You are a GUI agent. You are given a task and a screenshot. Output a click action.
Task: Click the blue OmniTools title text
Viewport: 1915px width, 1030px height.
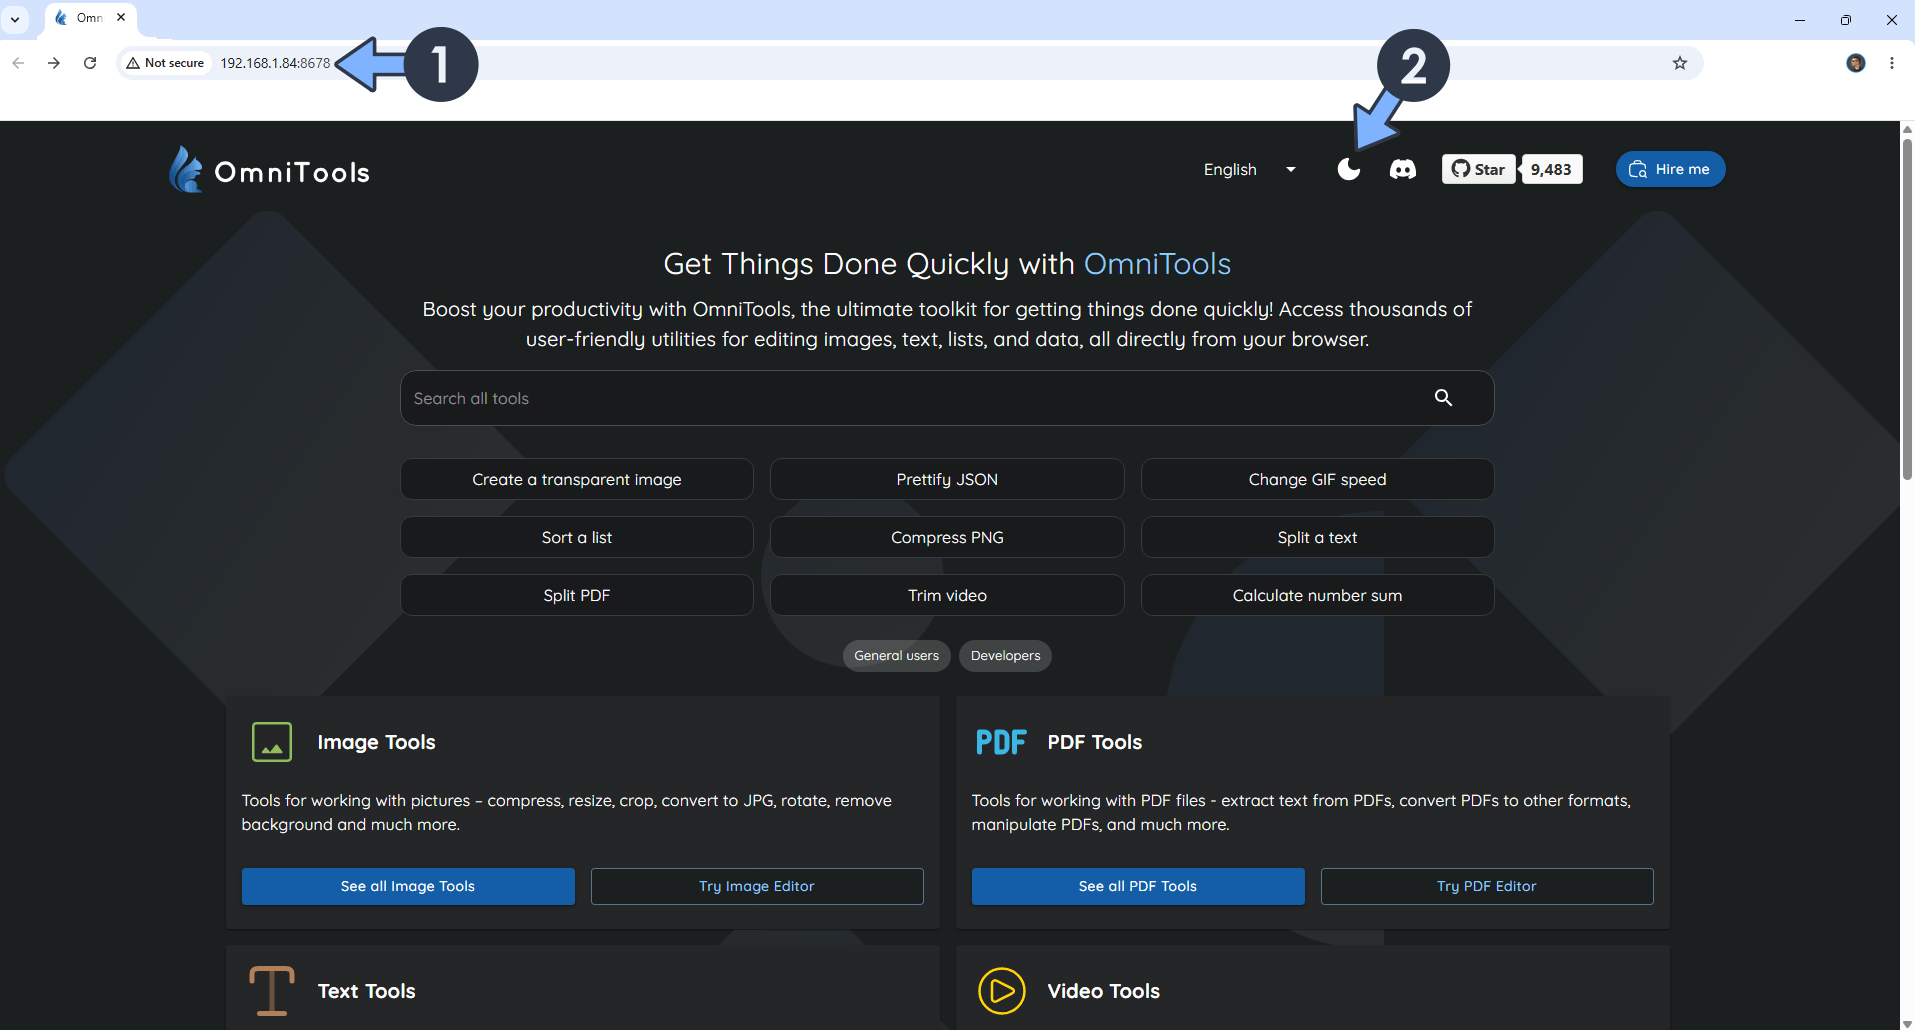click(1157, 264)
